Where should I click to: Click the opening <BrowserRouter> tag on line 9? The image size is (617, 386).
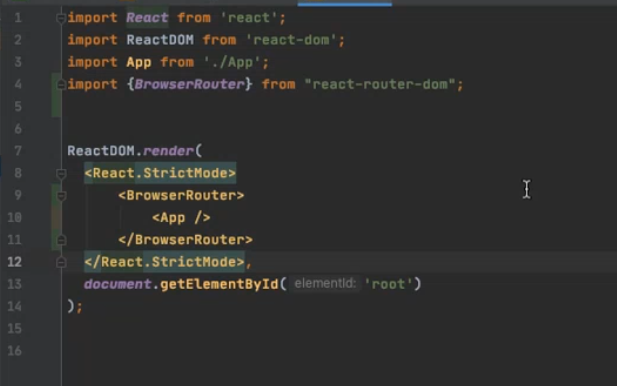click(x=181, y=196)
